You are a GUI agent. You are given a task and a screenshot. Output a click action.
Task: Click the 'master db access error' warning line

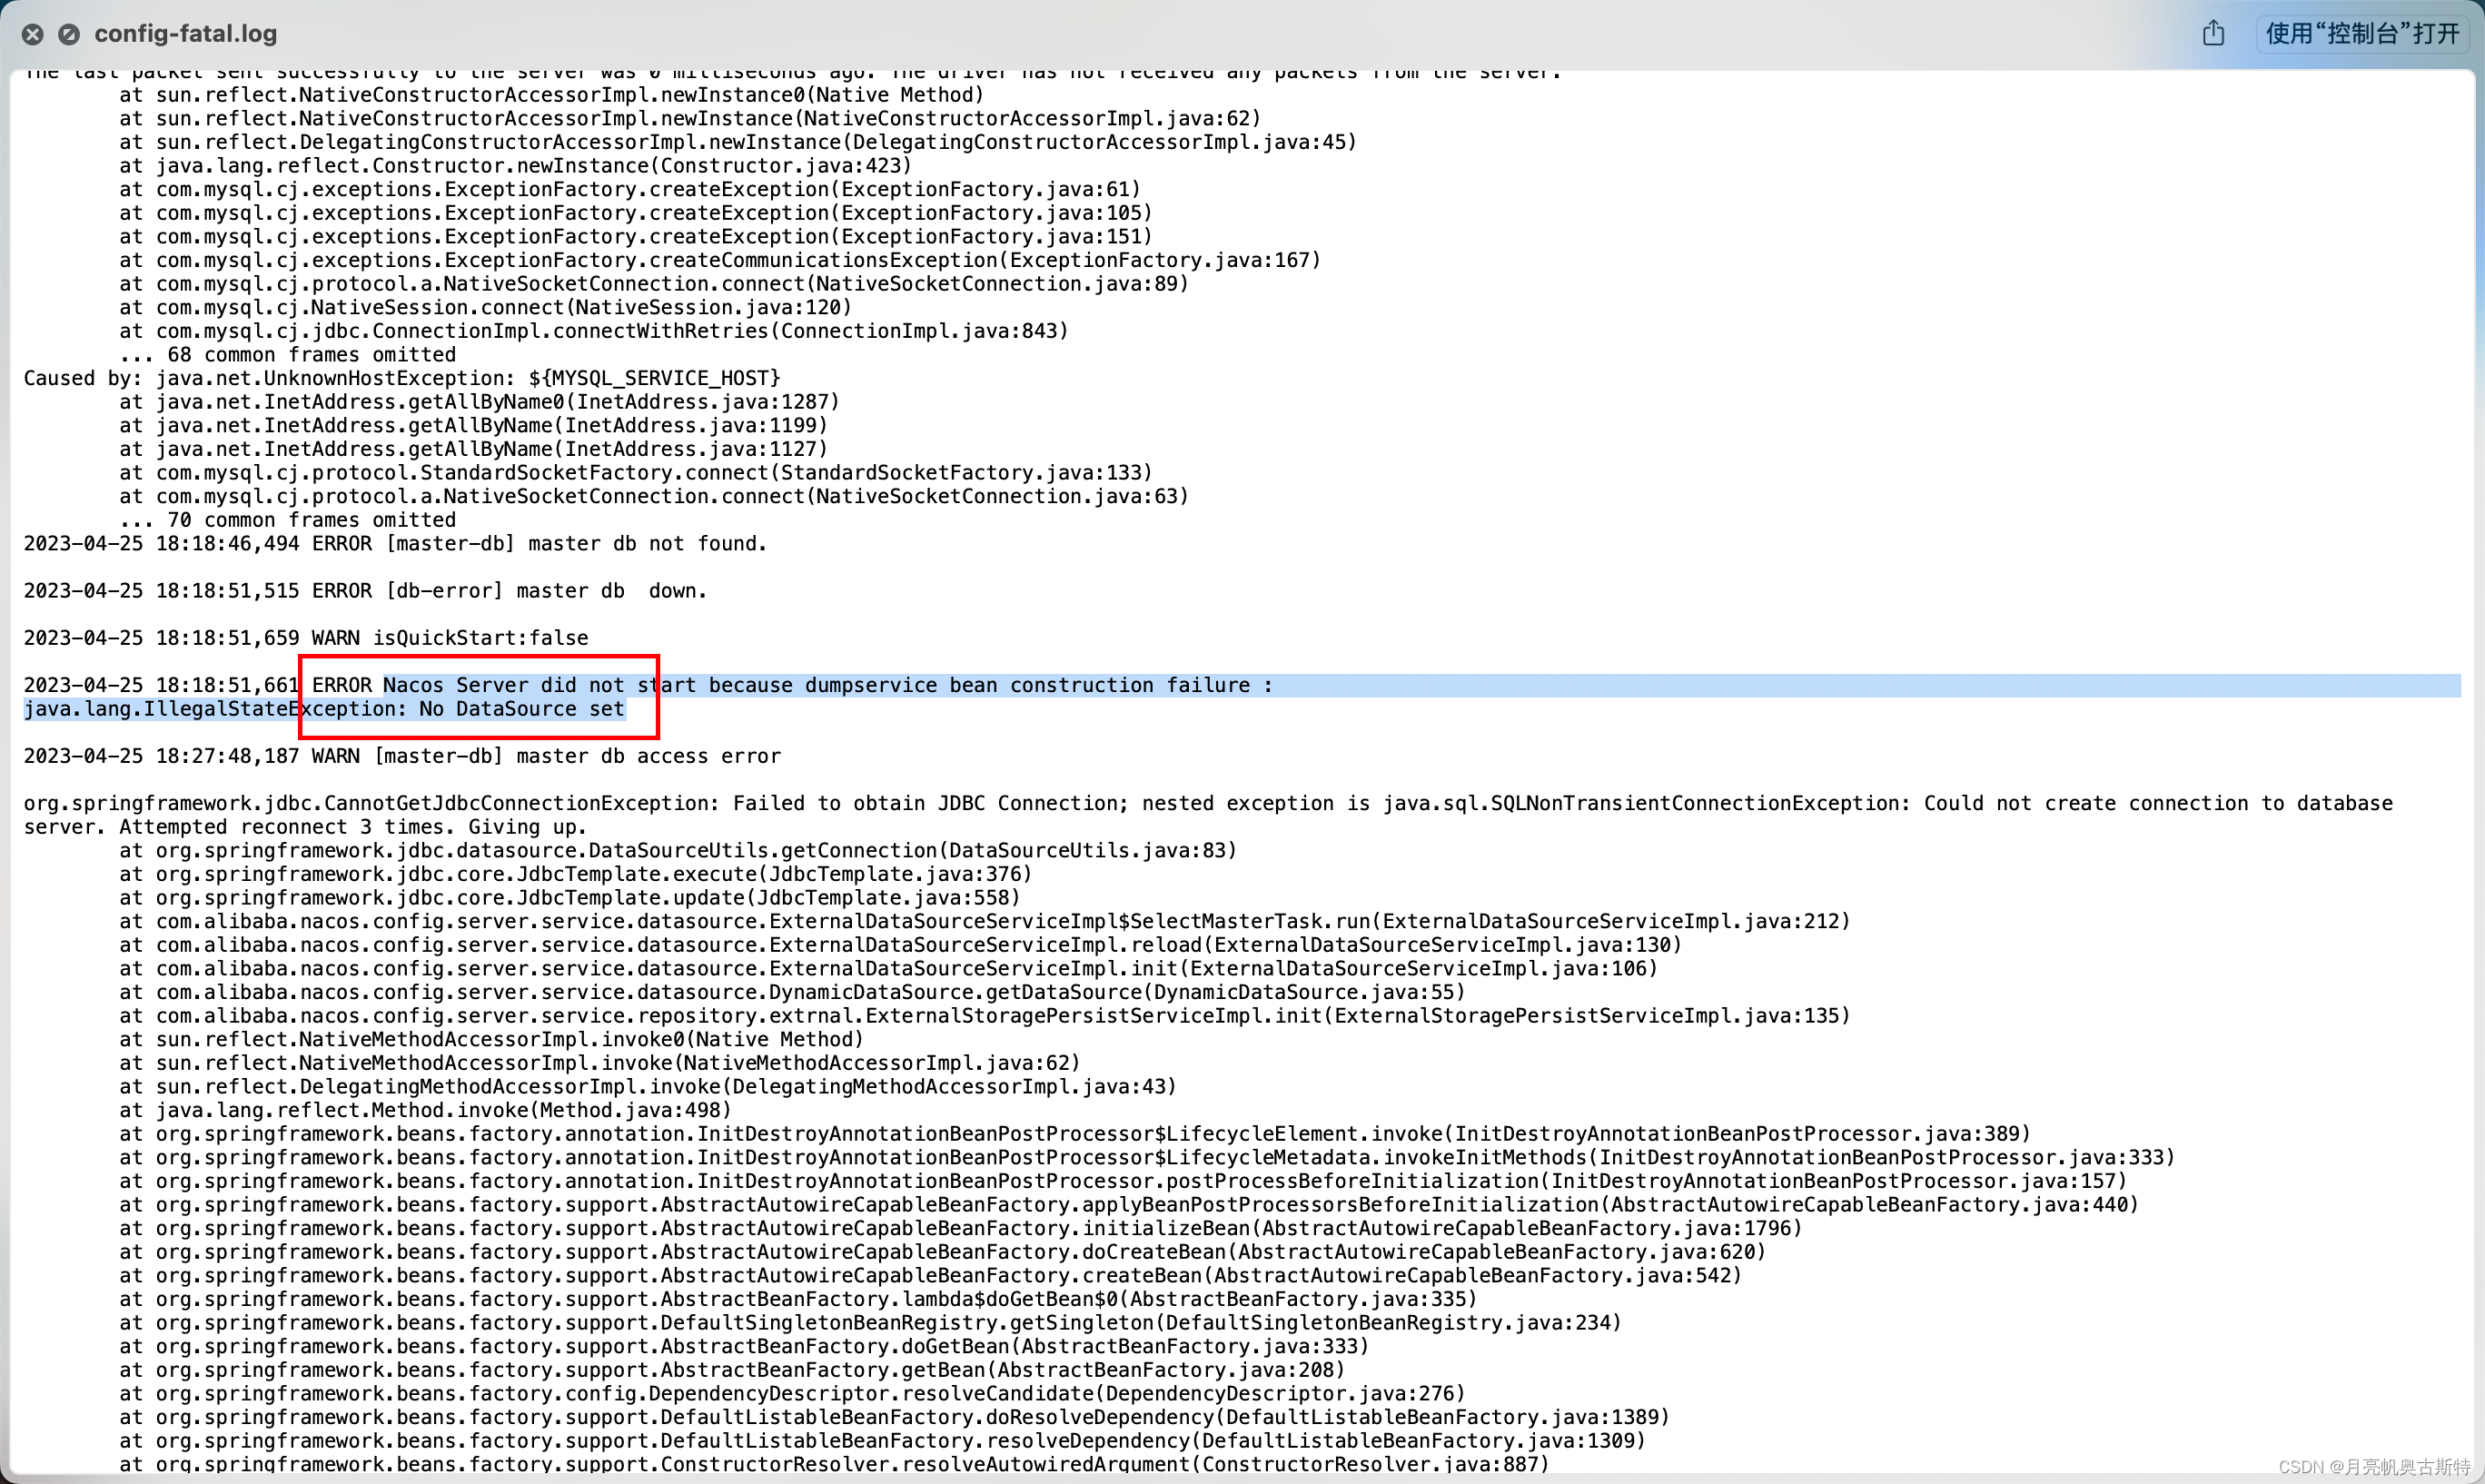[x=402, y=756]
